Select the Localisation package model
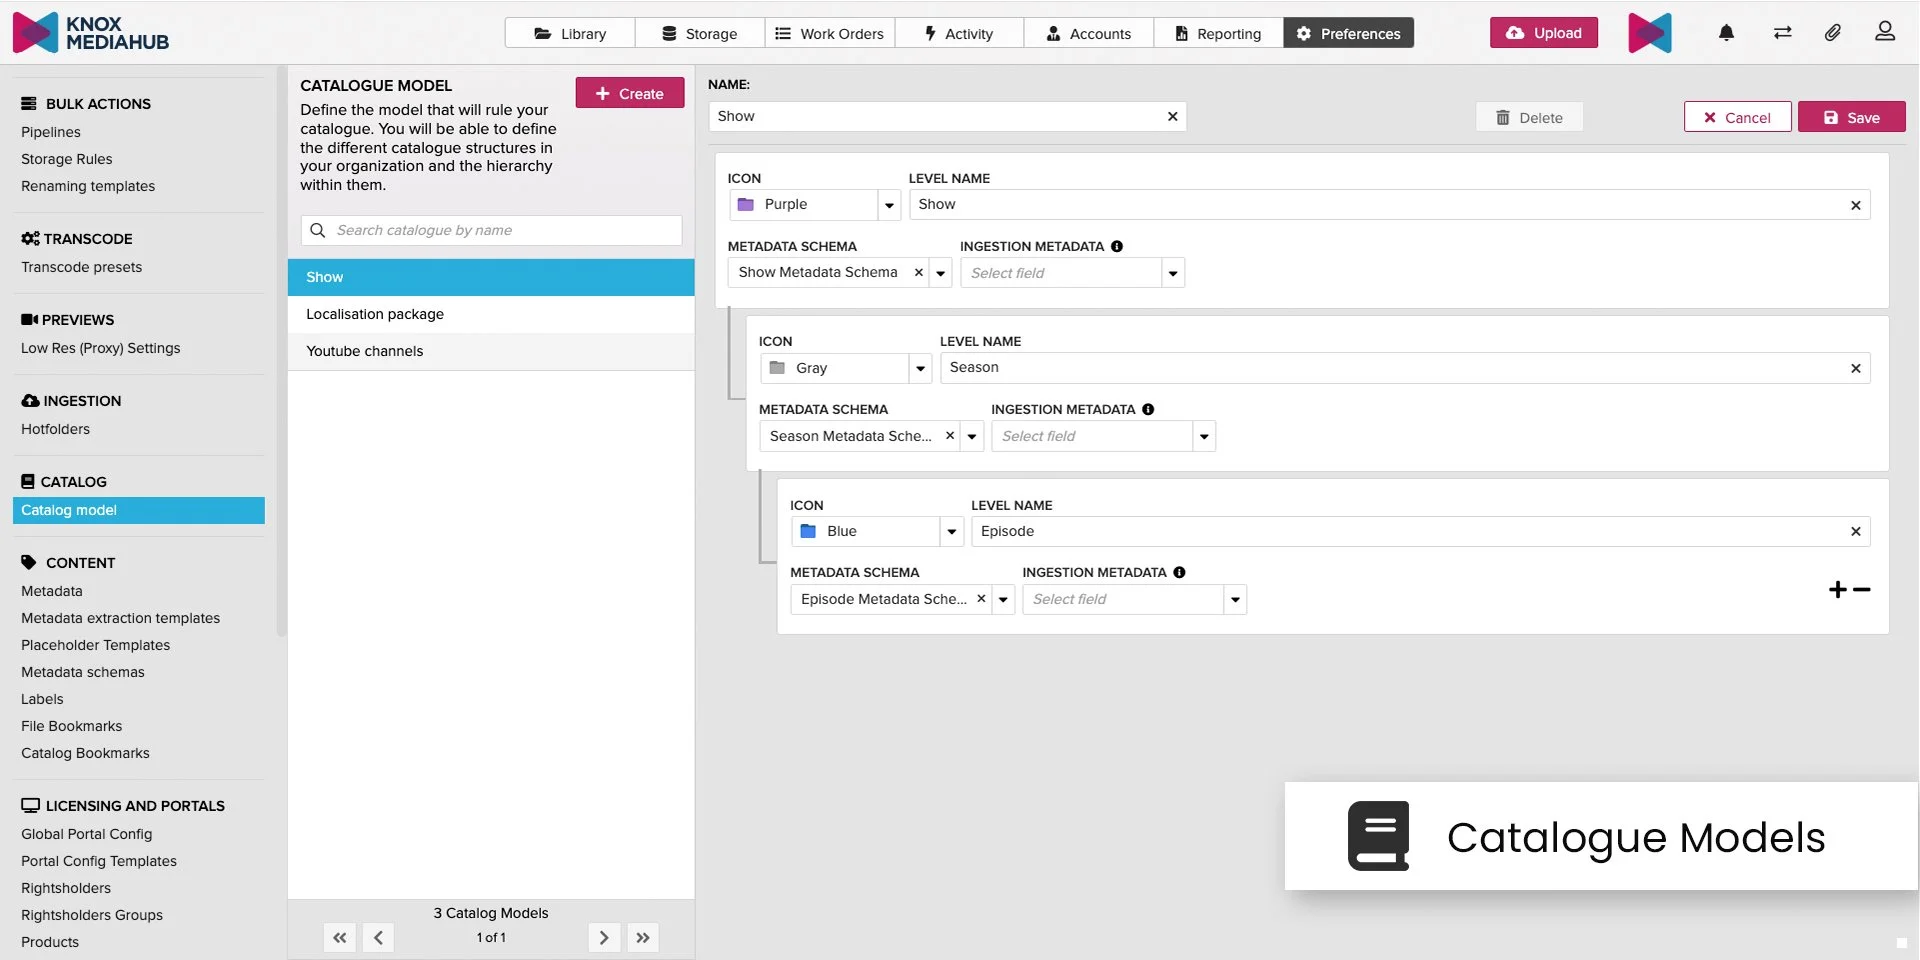The image size is (1920, 960). pyautogui.click(x=375, y=313)
